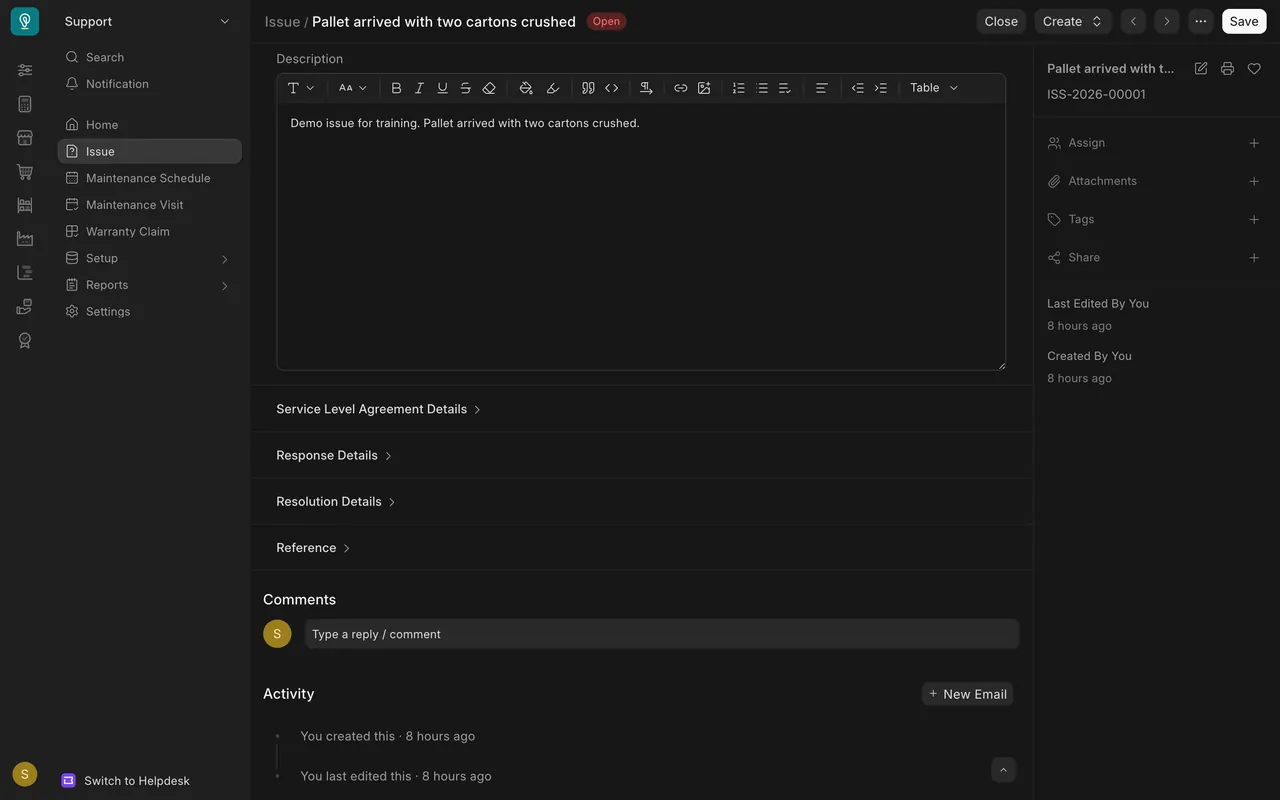Expand the Reference section
Screen dimensions: 1280x800
click(x=313, y=548)
